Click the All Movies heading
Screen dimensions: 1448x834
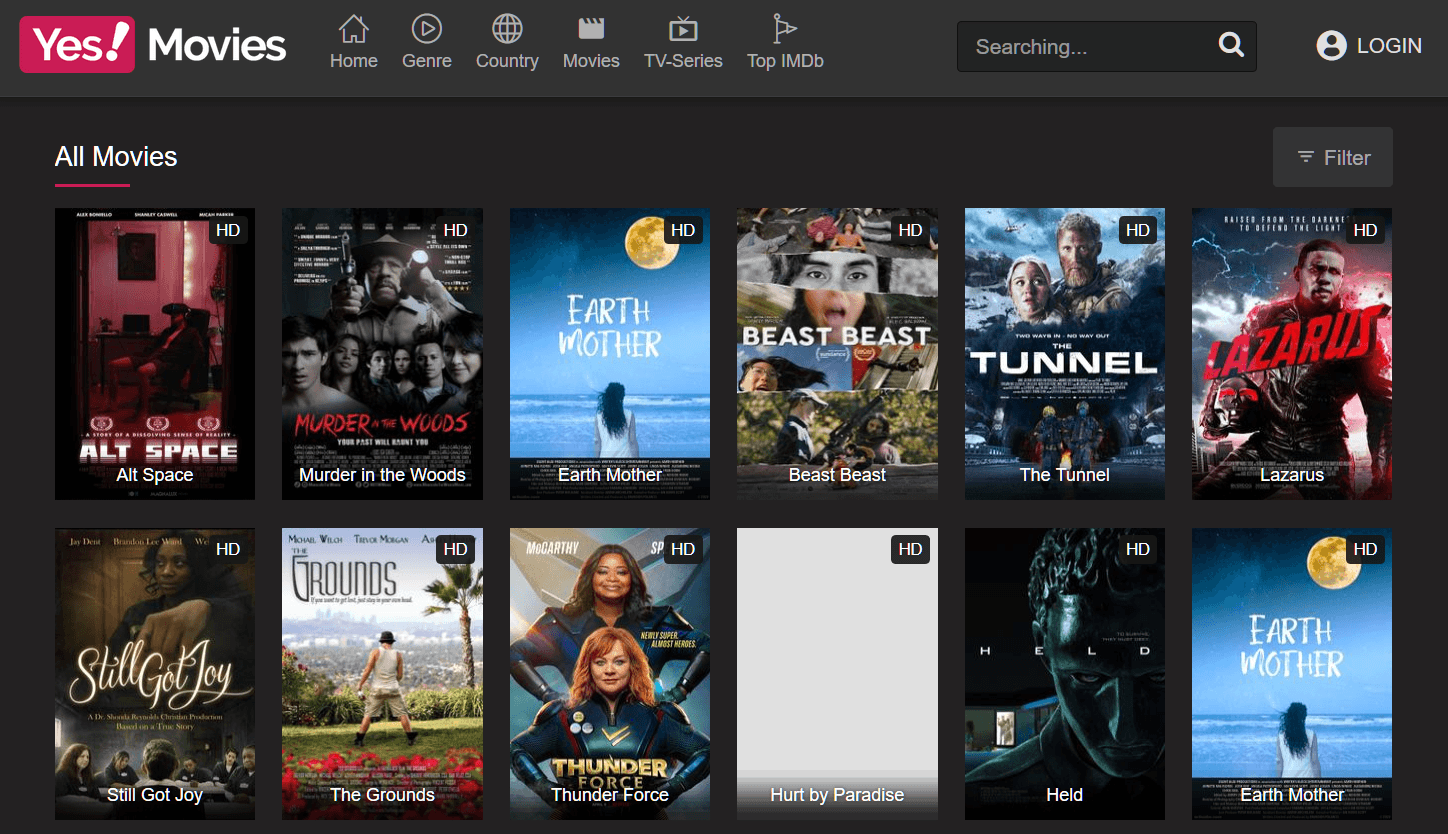click(116, 157)
